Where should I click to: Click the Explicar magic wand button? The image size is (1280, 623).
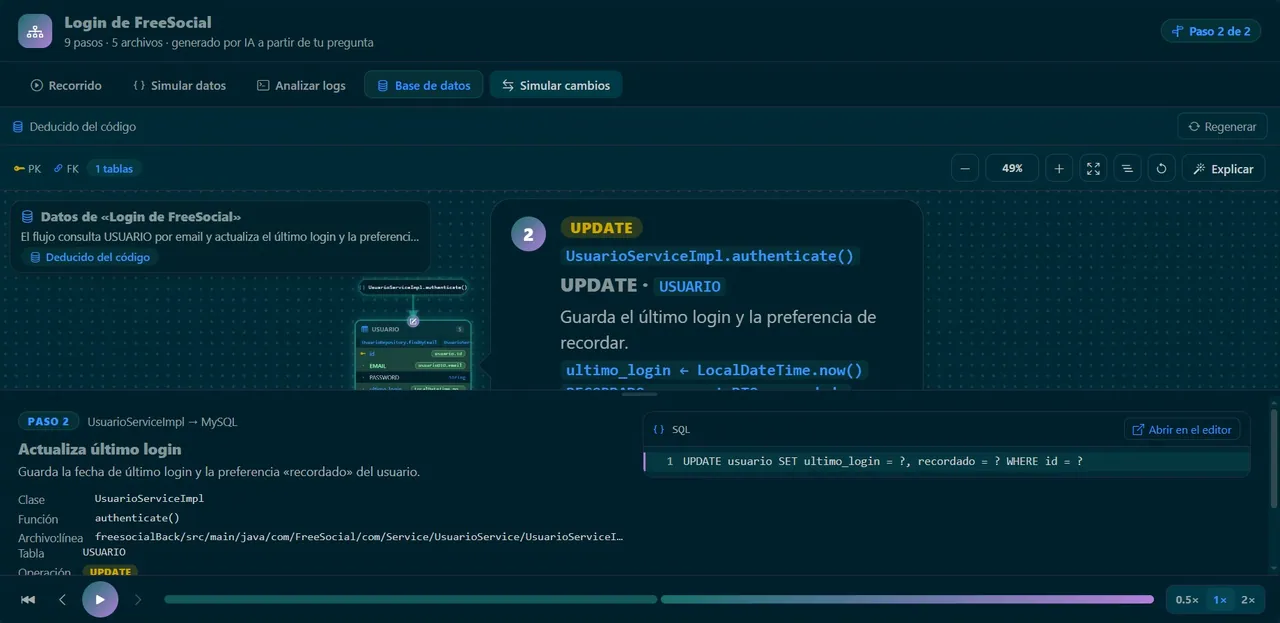(1223, 169)
